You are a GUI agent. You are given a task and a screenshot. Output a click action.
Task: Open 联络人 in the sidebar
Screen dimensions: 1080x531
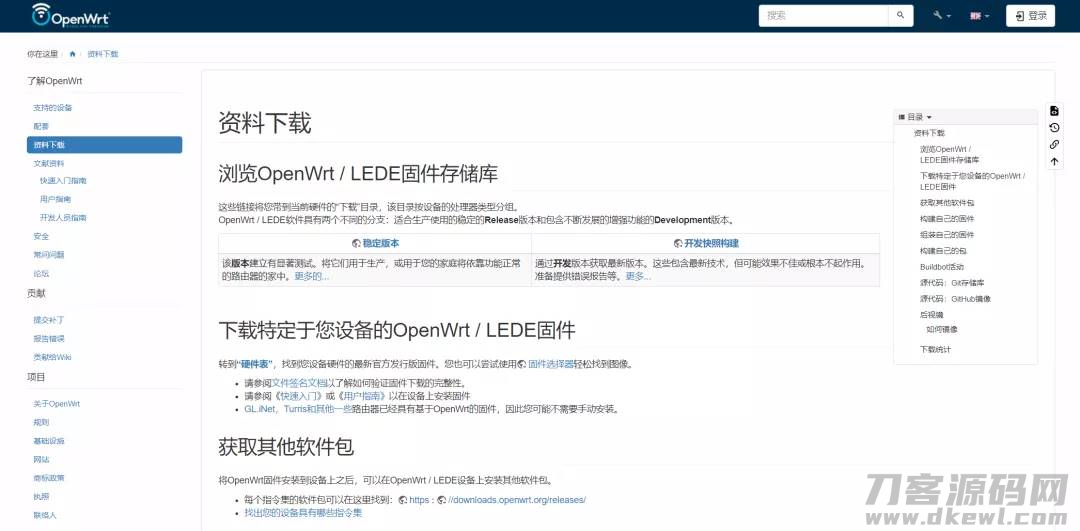[45, 515]
